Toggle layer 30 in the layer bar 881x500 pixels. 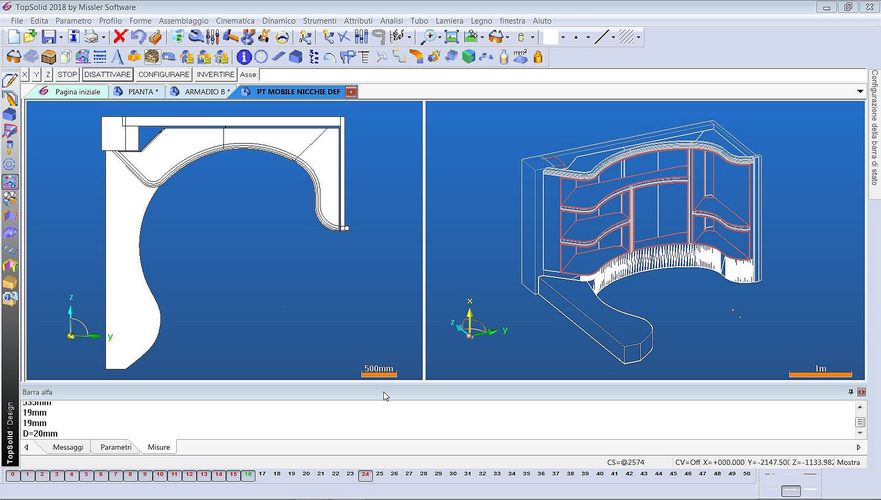(453, 474)
